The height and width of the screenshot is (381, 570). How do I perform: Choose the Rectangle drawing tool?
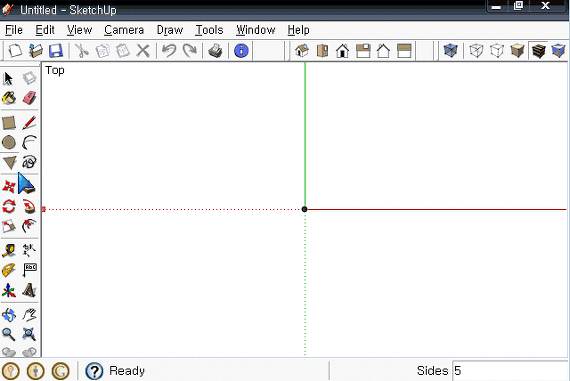[x=9, y=123]
